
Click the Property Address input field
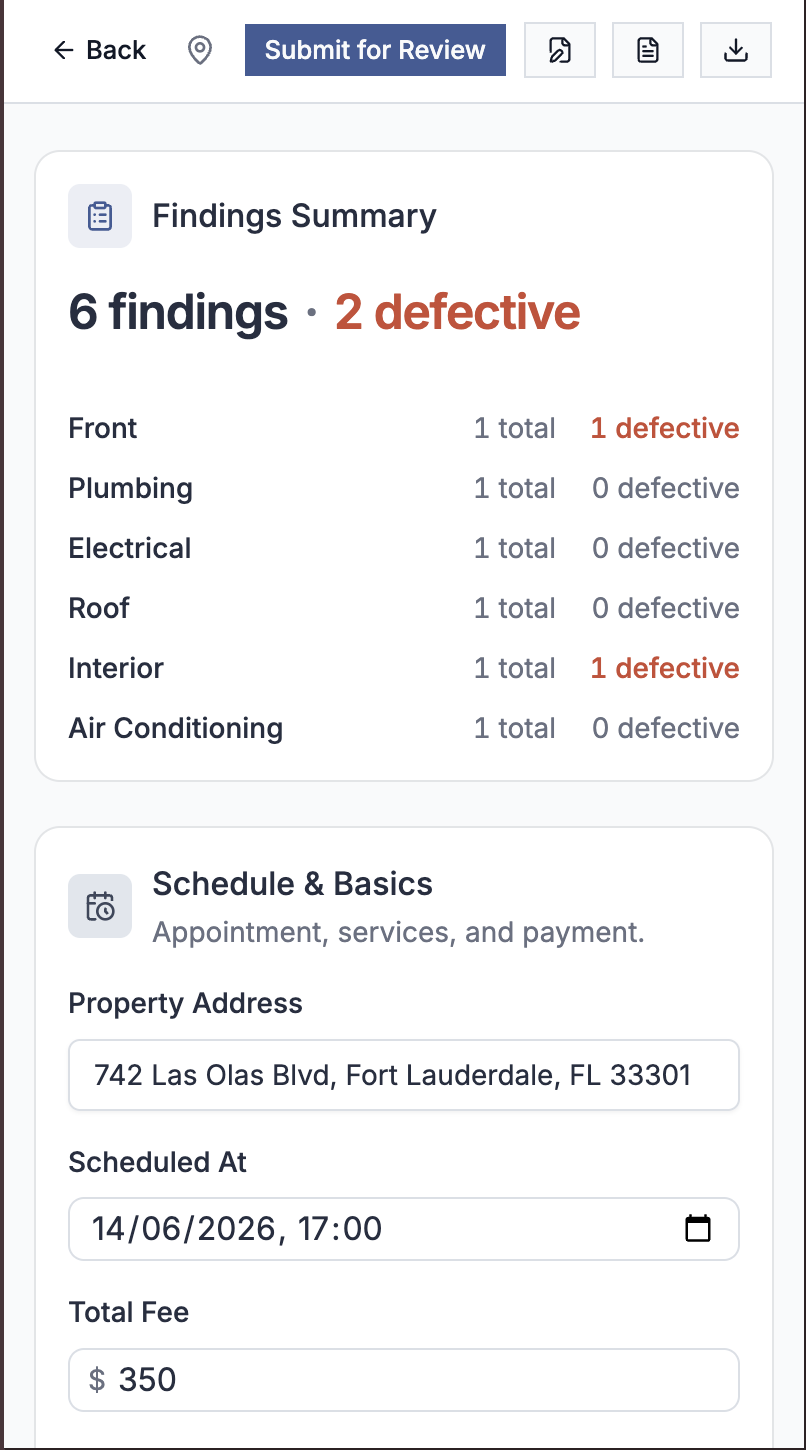coord(404,1075)
